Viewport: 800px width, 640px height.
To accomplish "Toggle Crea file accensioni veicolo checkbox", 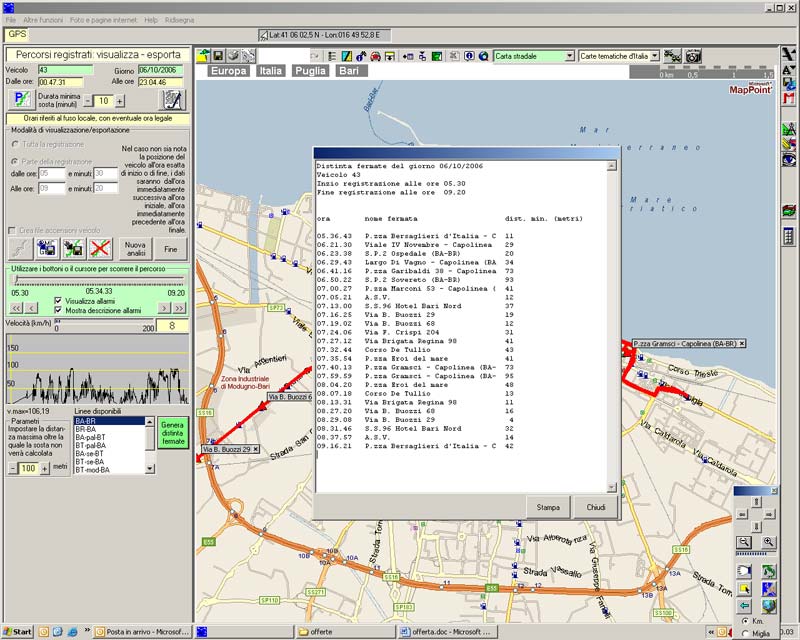I will 12,231.
